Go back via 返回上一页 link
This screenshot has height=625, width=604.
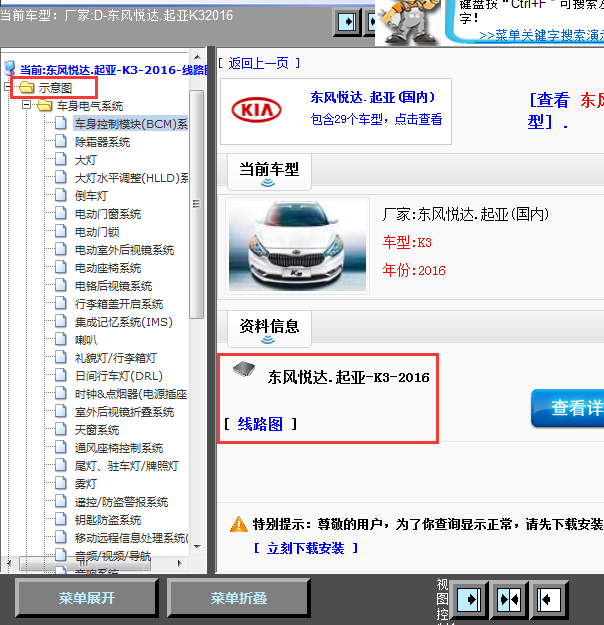point(259,63)
